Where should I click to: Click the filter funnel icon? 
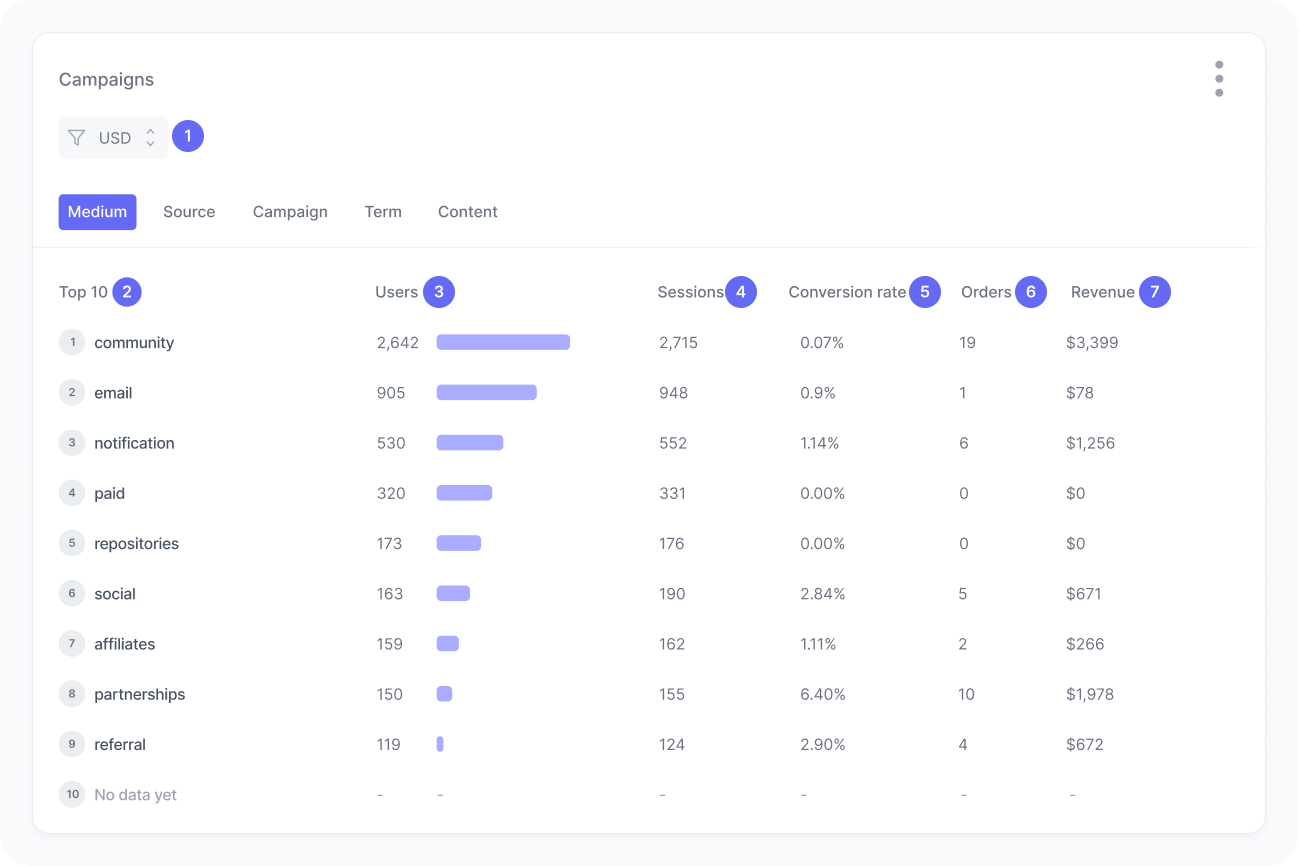click(x=76, y=137)
